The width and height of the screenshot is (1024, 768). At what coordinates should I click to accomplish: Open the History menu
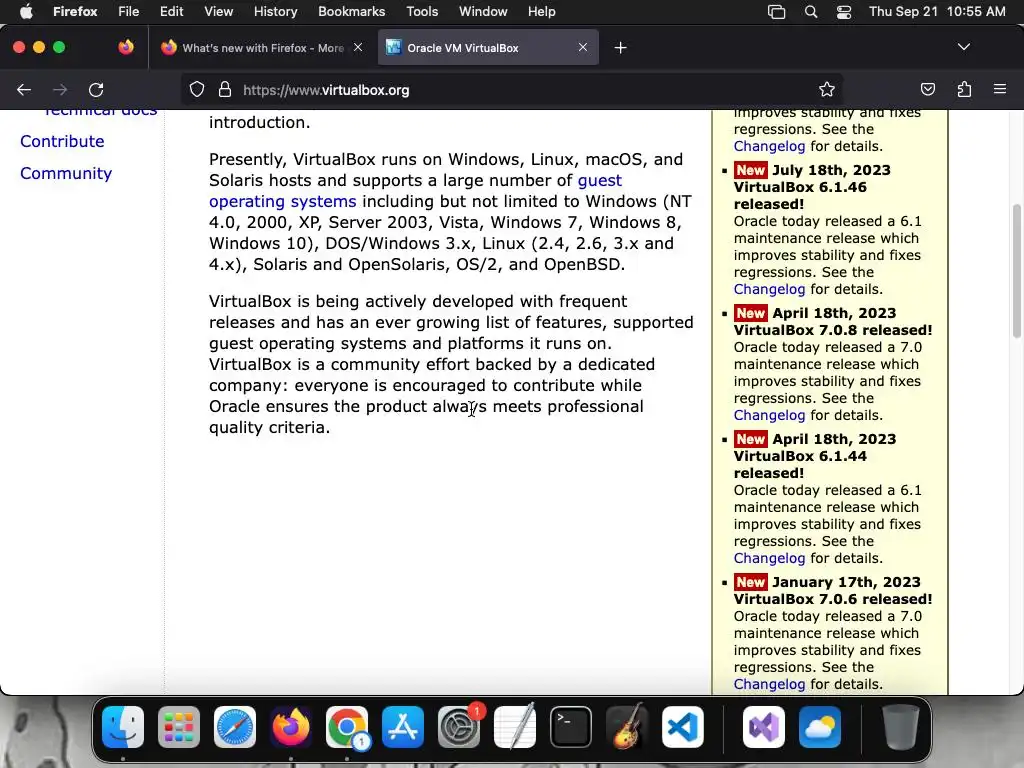(x=275, y=12)
